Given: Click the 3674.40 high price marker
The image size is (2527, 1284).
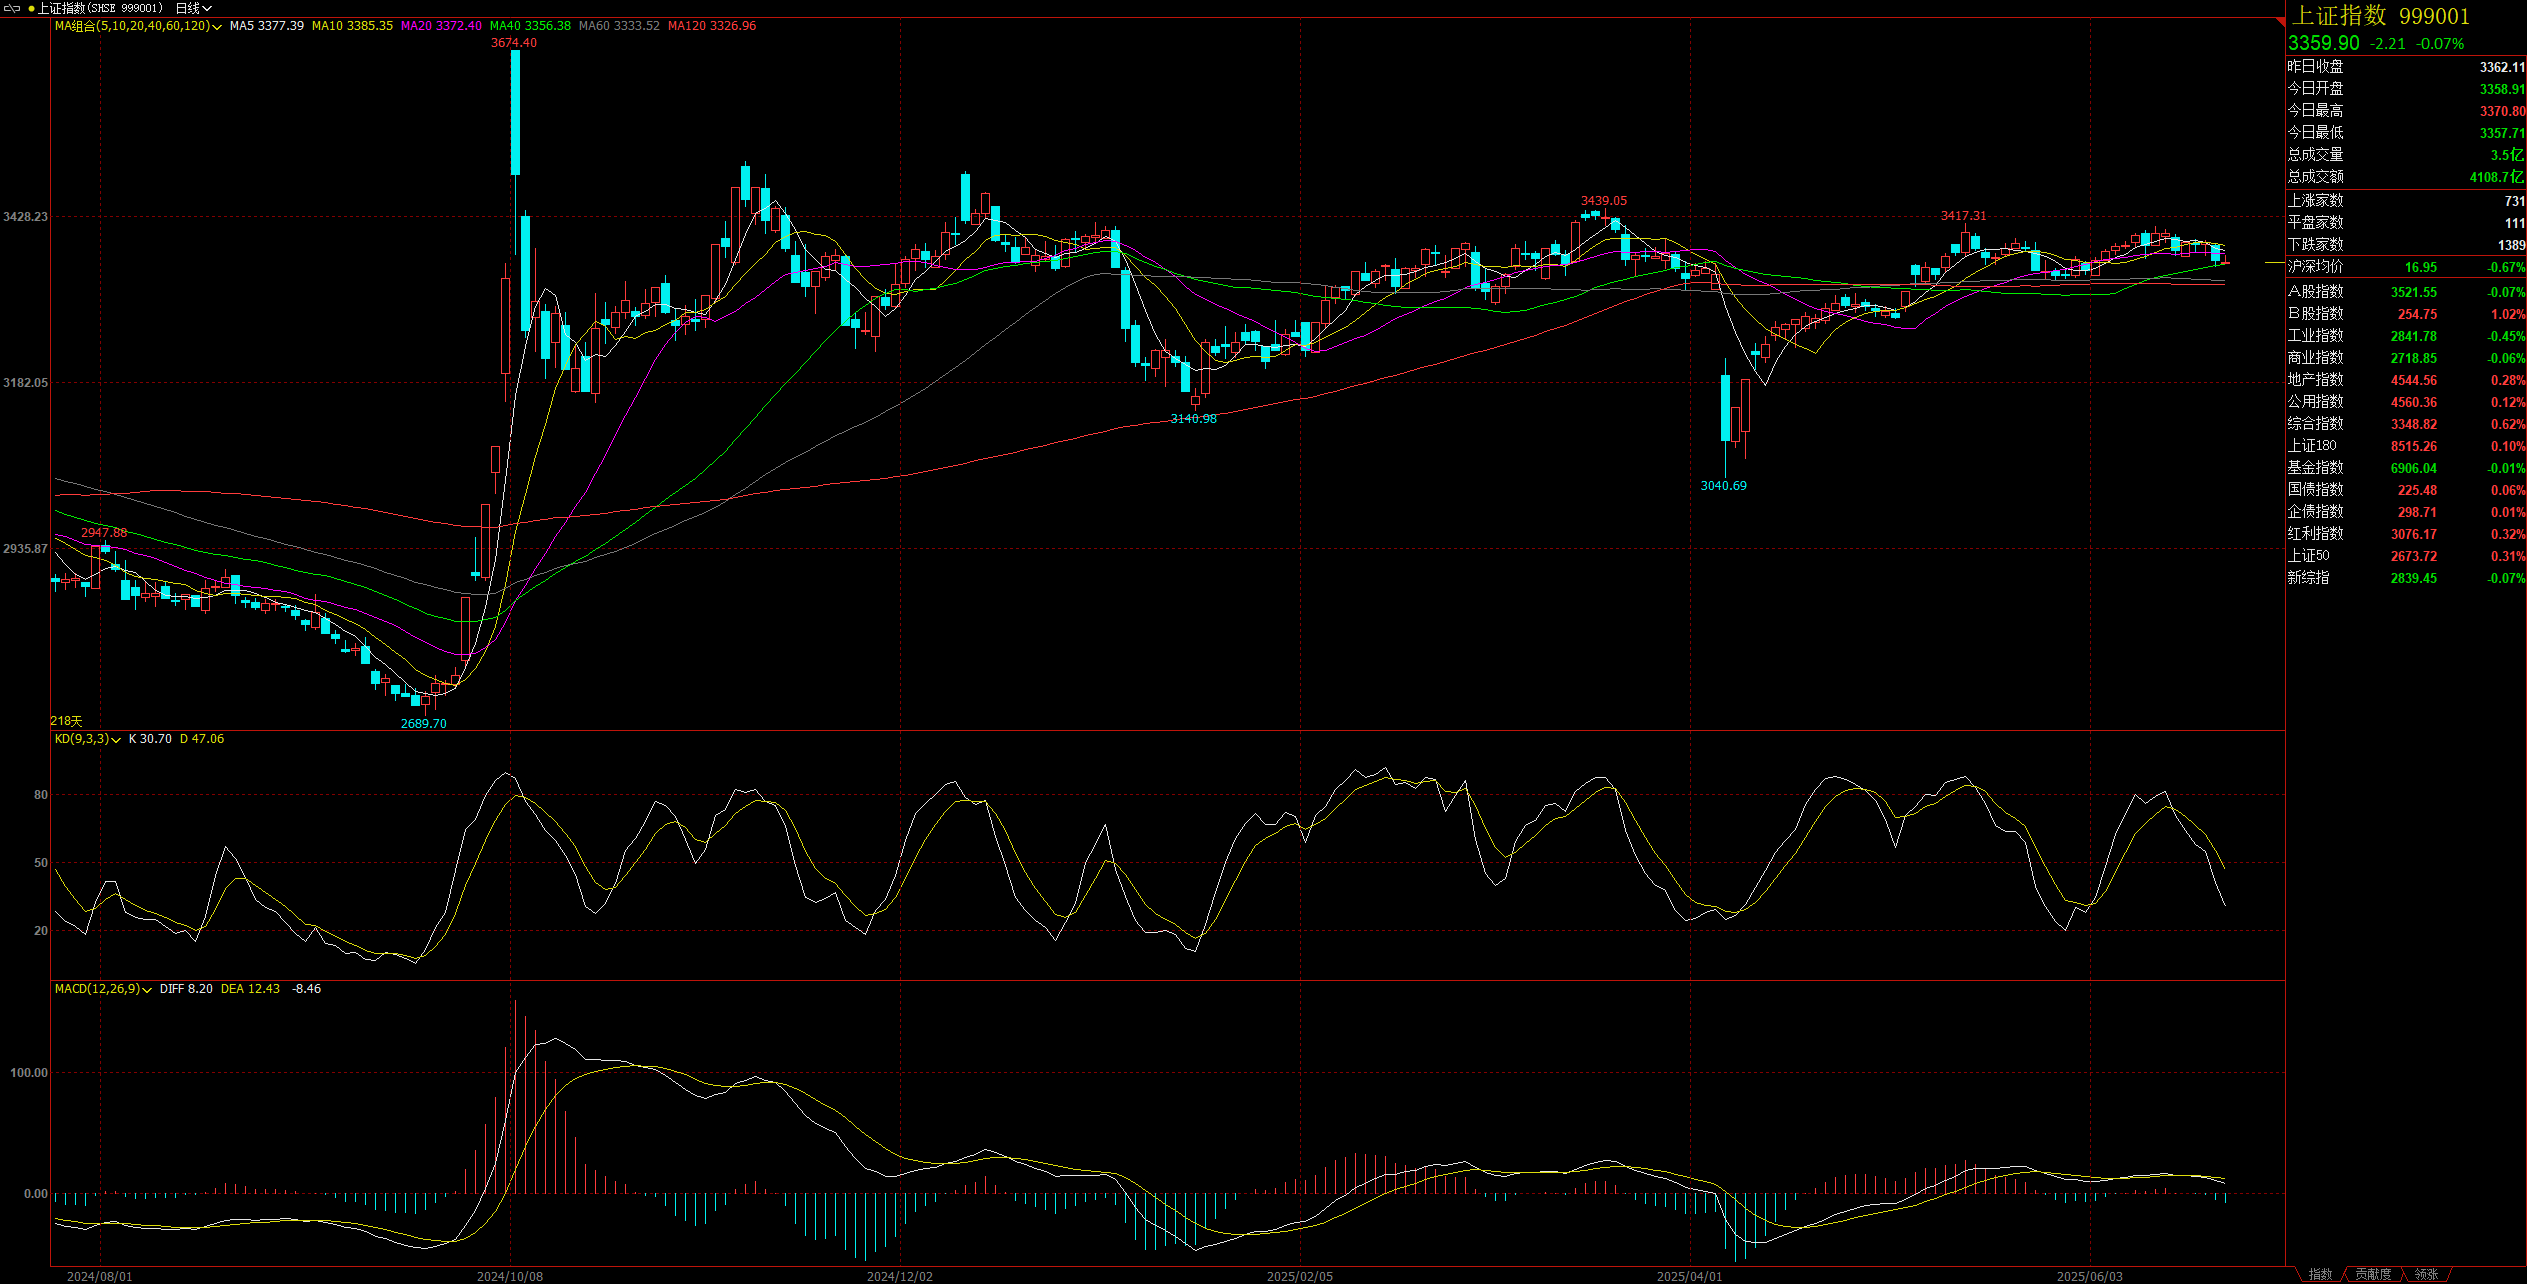Looking at the screenshot, I should tap(513, 43).
